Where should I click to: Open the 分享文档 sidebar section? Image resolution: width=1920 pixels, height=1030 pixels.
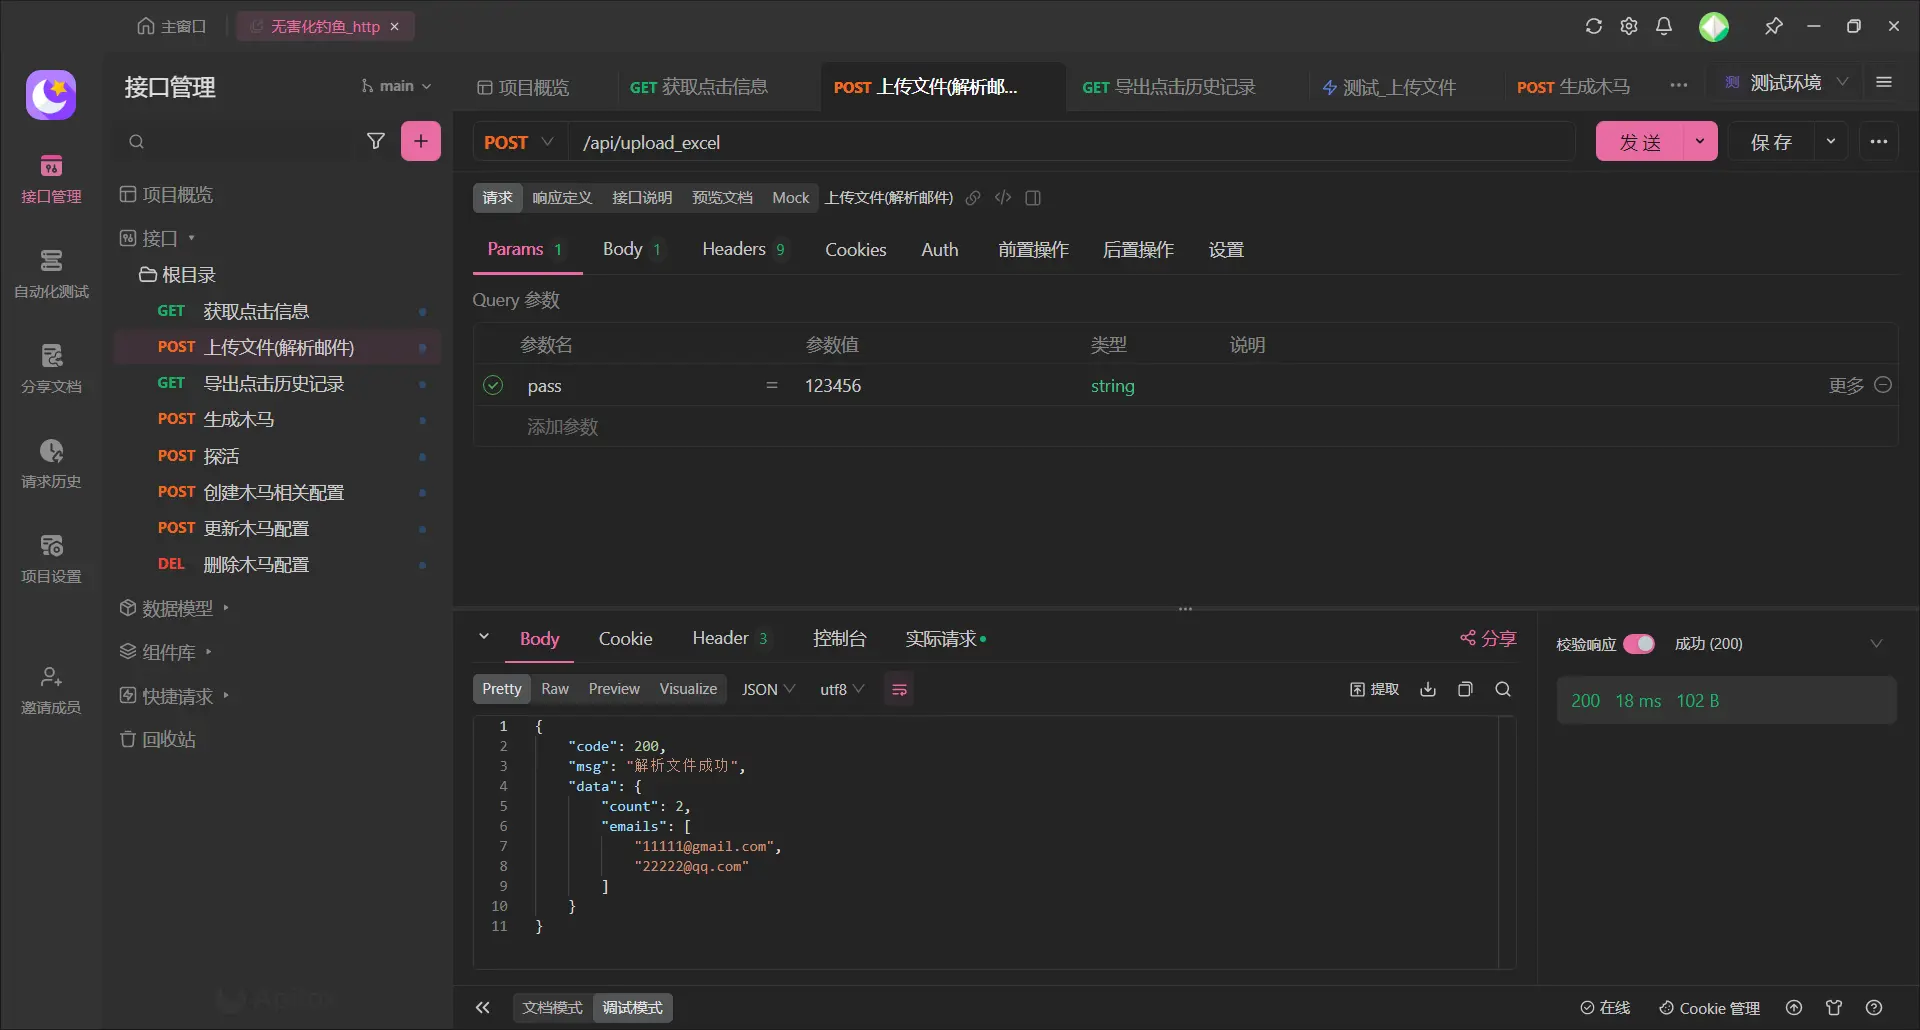51,370
